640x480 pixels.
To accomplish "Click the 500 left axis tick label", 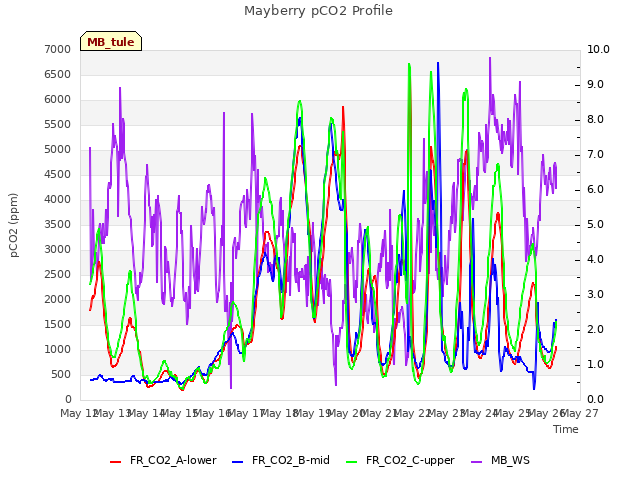I will [x=61, y=375].
